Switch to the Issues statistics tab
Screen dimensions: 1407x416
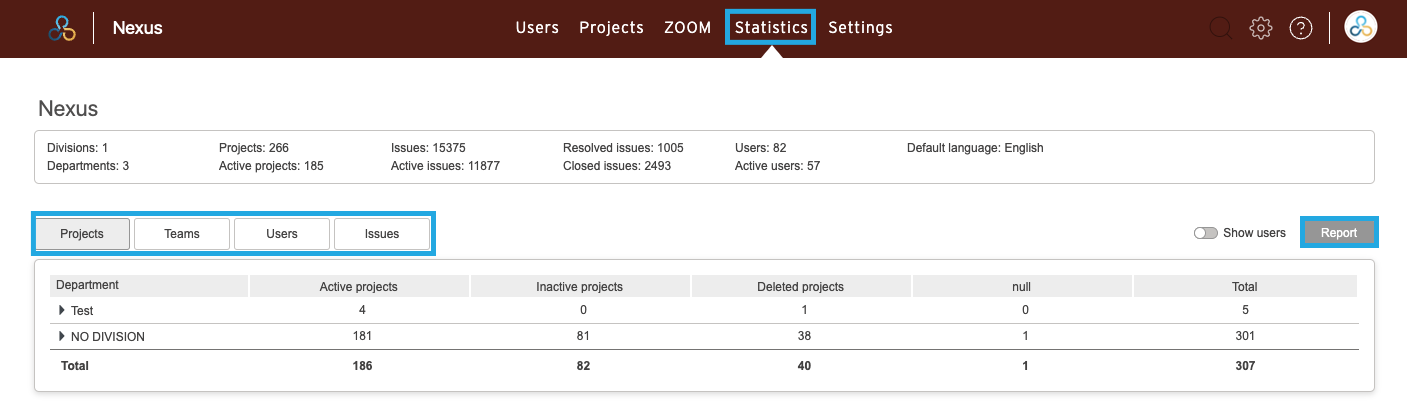click(382, 234)
